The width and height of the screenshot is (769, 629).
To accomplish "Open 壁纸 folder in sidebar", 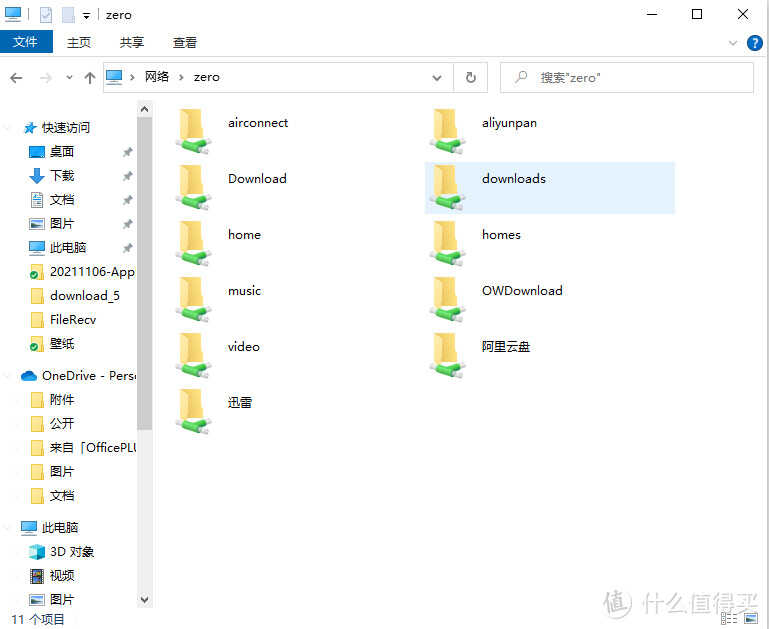I will click(x=62, y=344).
